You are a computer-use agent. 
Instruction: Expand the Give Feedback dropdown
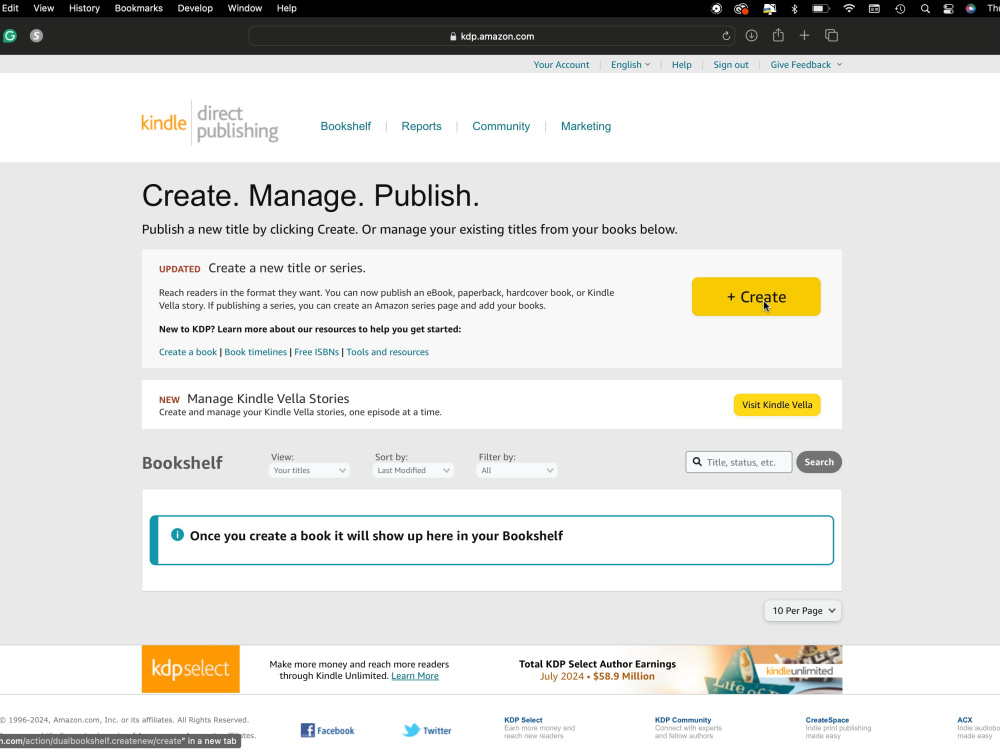coord(805,64)
